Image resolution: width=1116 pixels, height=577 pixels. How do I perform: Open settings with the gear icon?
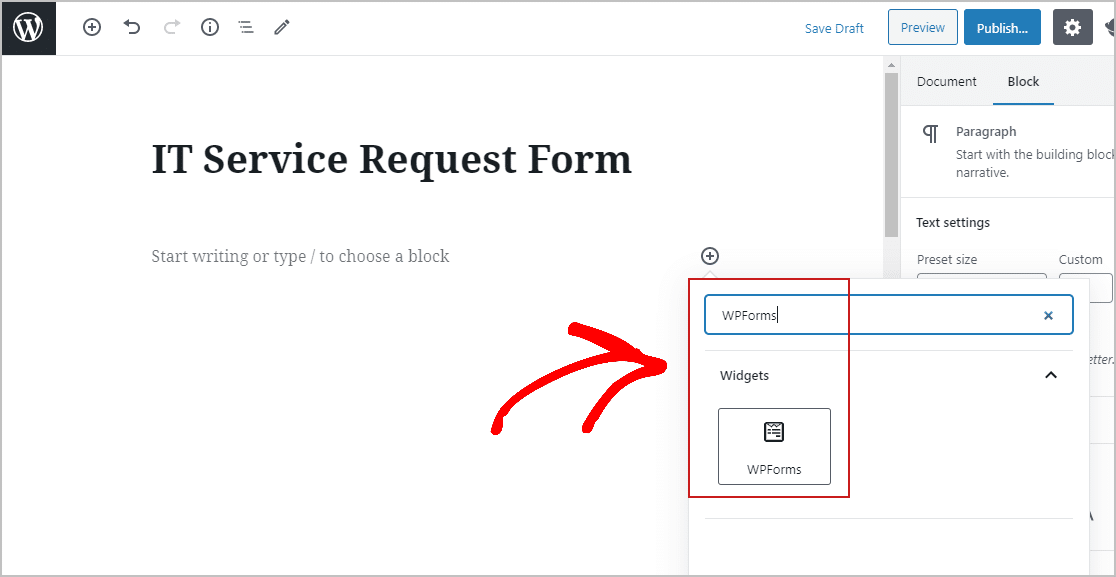(1072, 27)
